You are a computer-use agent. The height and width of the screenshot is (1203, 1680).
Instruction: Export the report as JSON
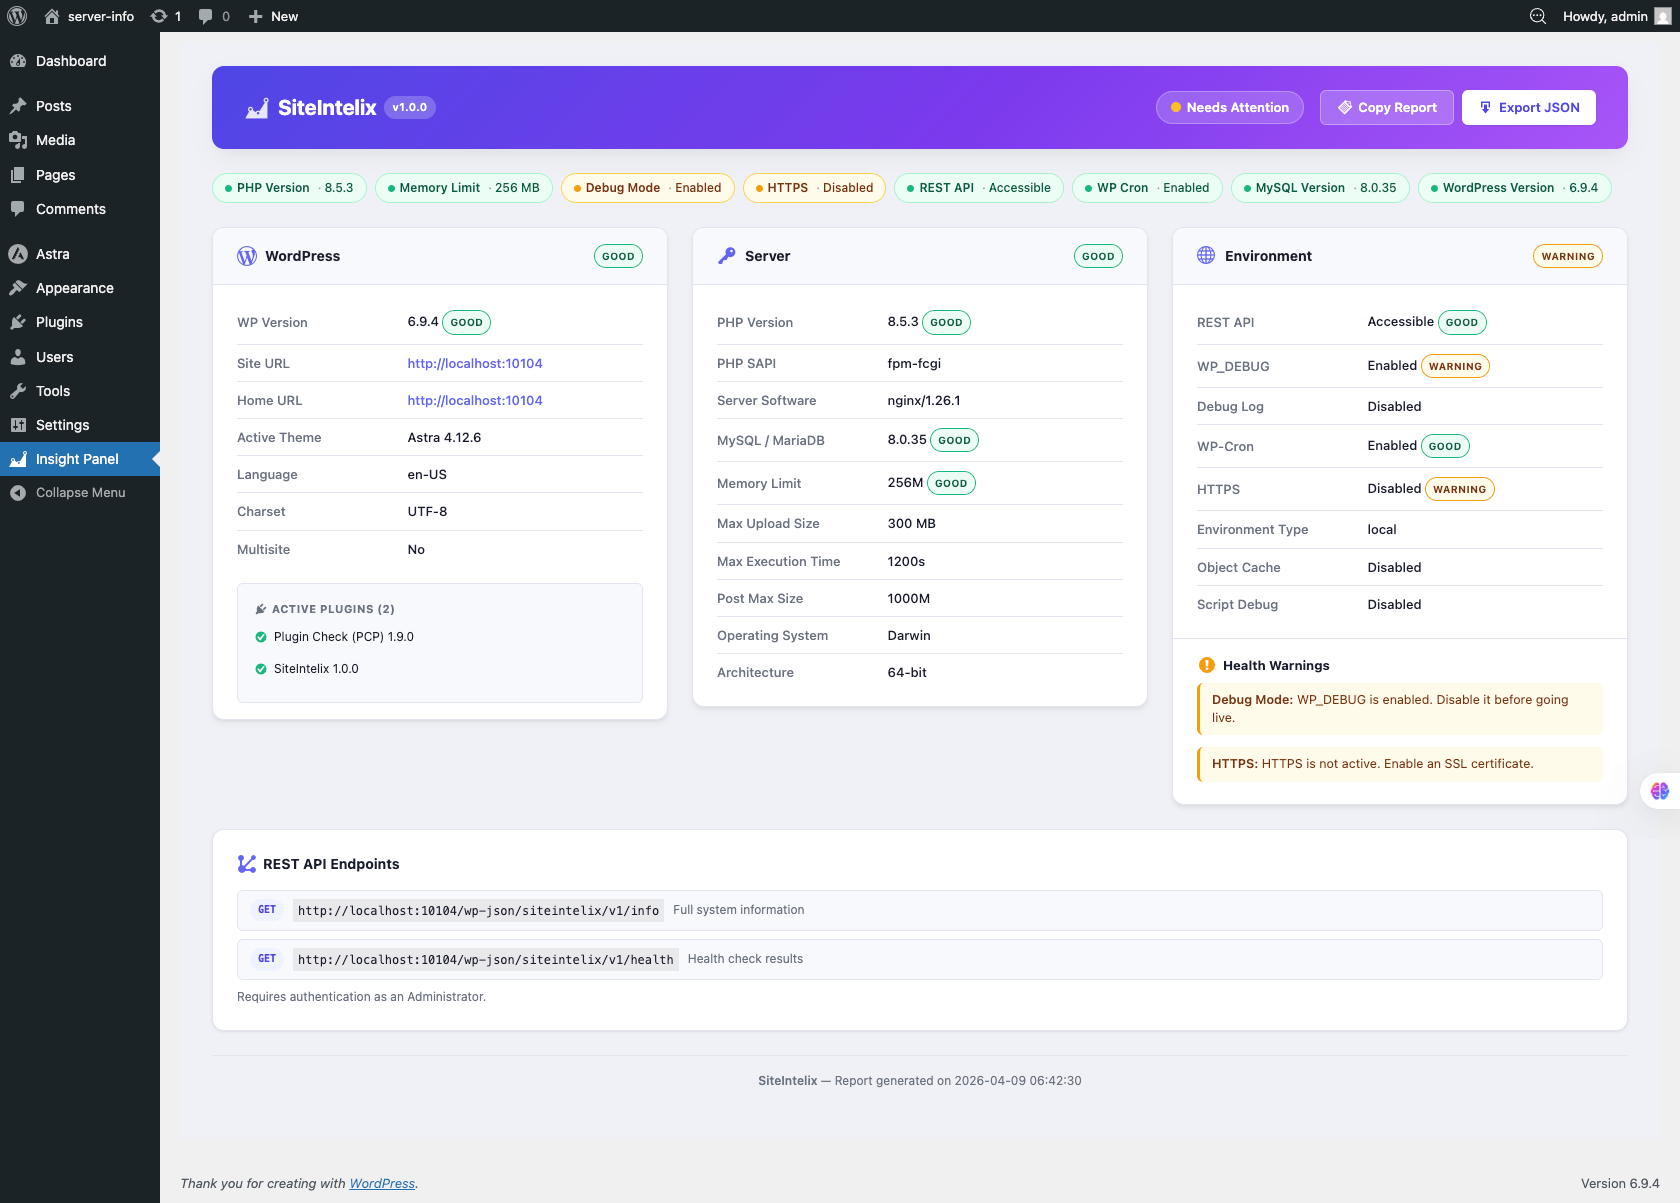[x=1529, y=107]
